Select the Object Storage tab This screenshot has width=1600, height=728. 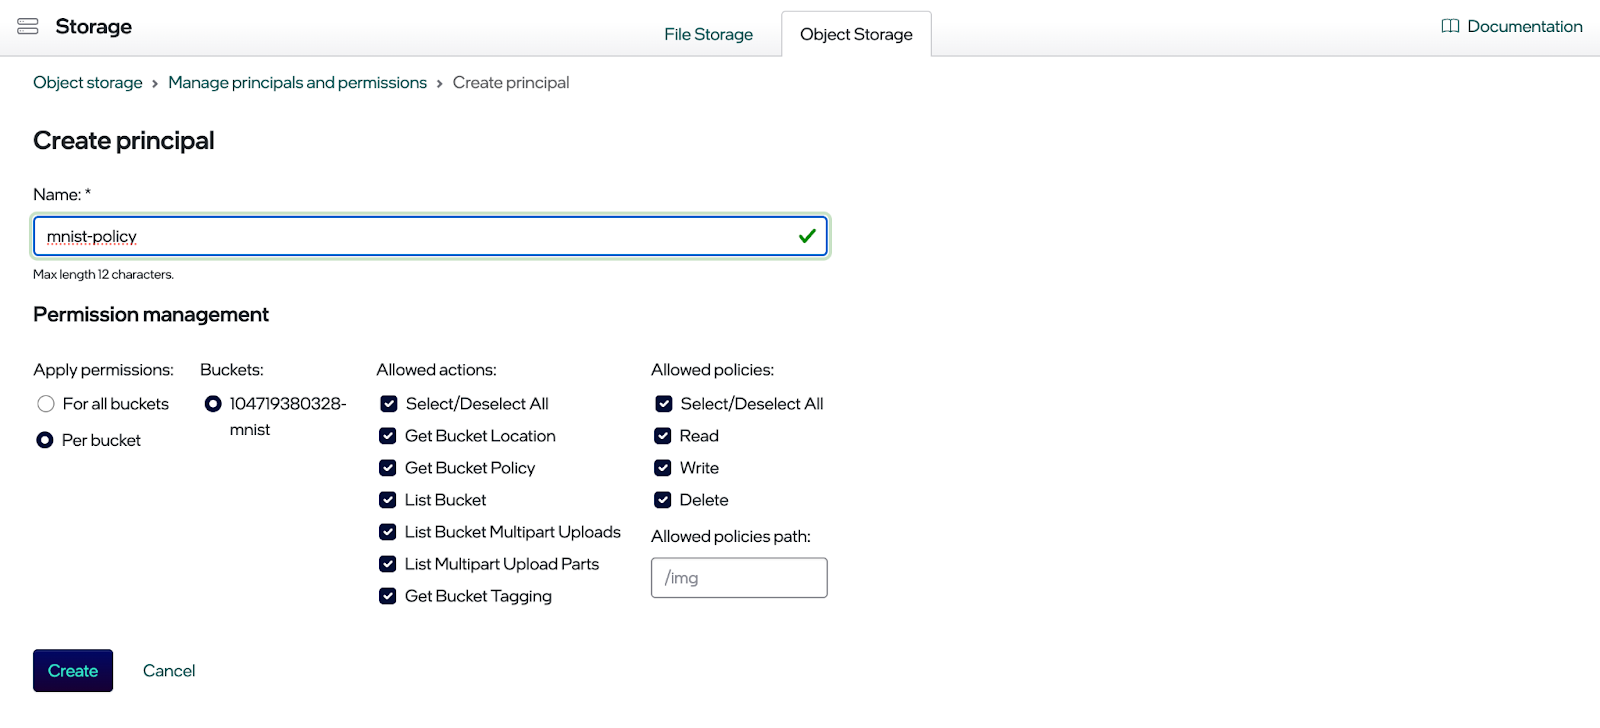[x=856, y=35]
